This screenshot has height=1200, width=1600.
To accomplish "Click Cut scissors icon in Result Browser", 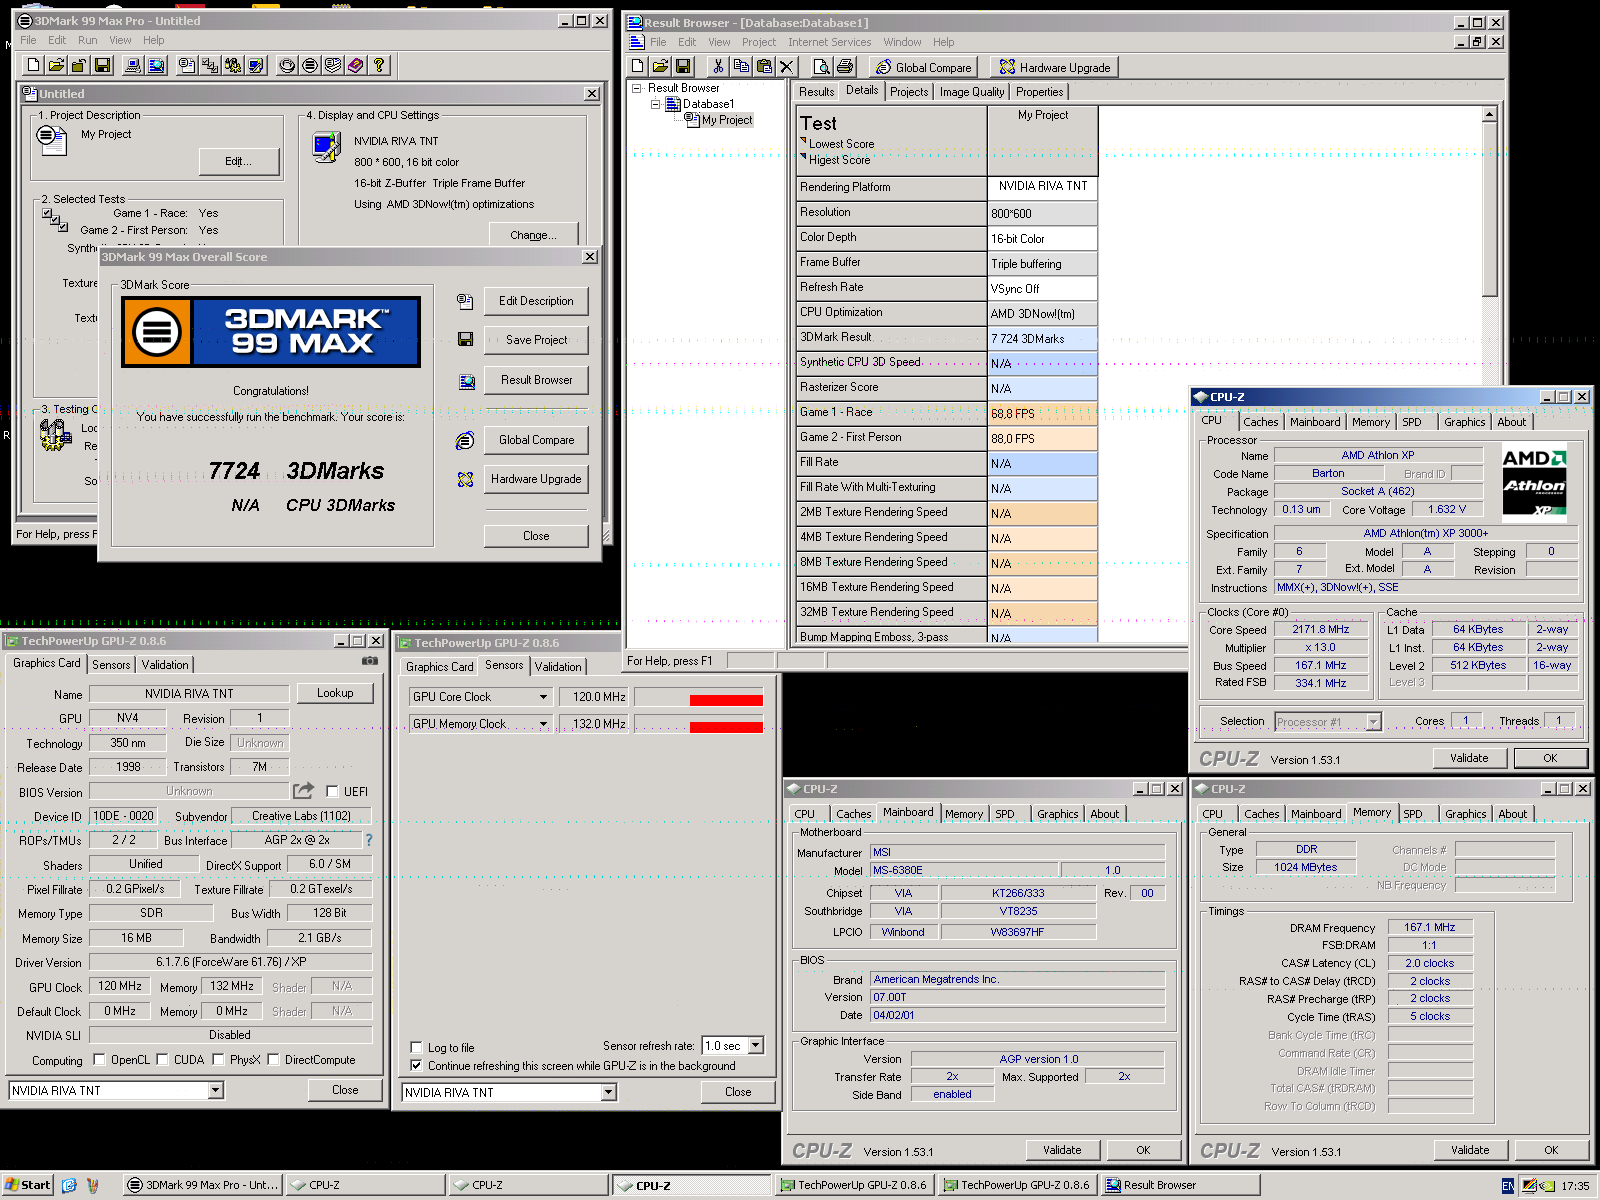I will 718,66.
